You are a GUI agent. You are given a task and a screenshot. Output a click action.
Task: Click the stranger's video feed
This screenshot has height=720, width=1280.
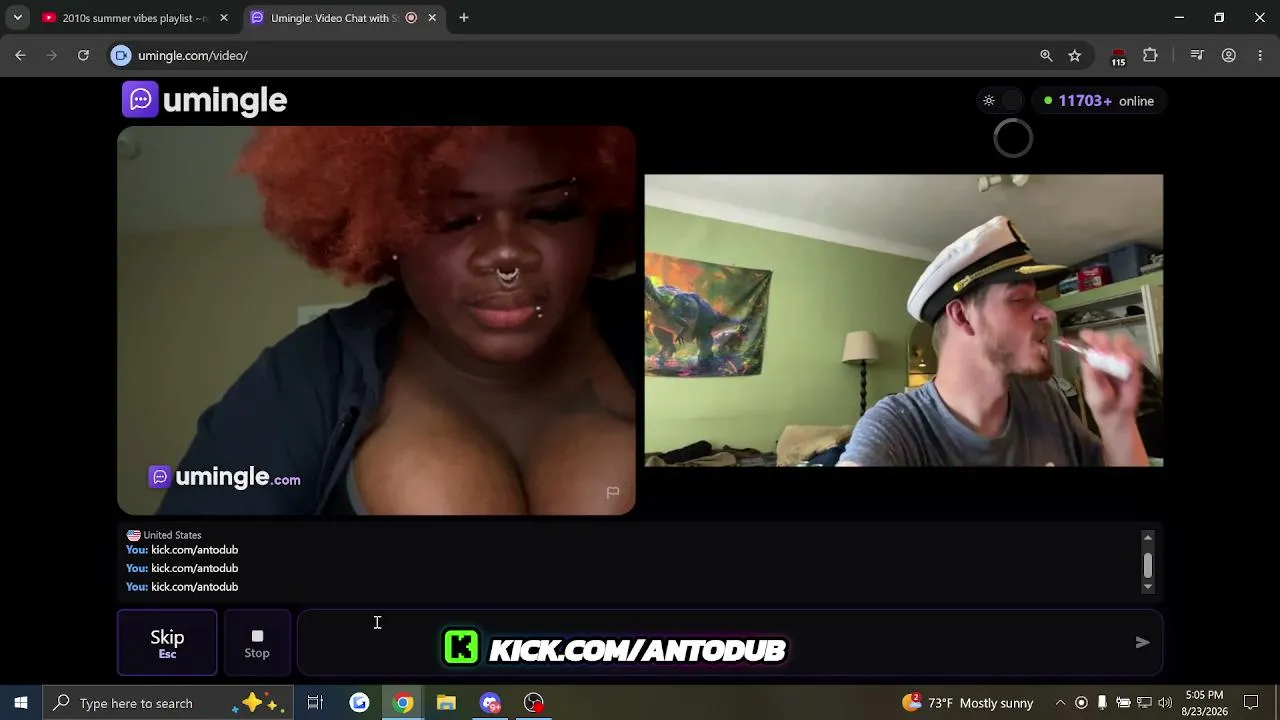376,321
